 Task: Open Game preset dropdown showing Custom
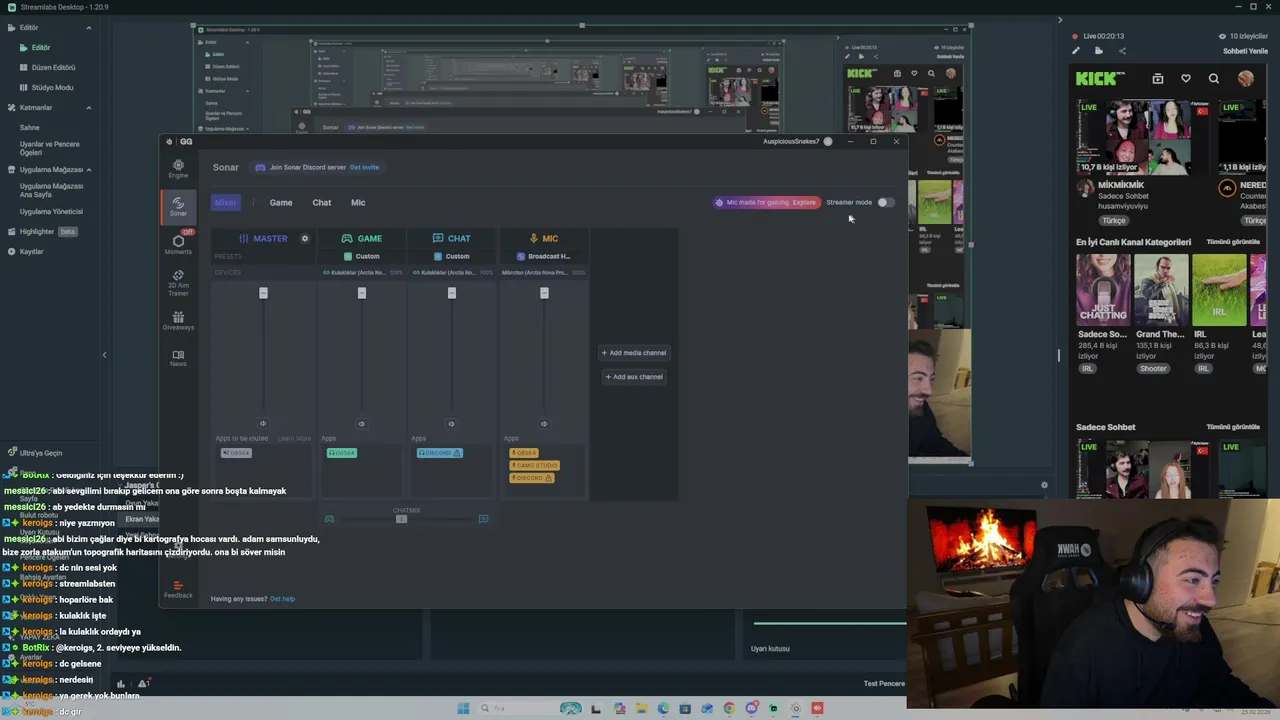362,256
